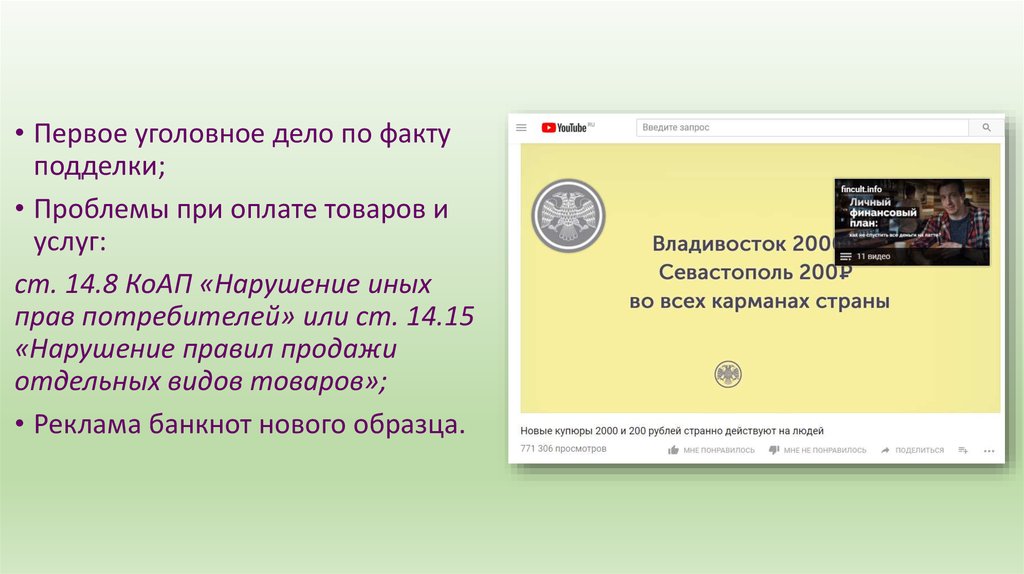Click italic text 'ст. 14.8 КоАП'
1024x574 pixels.
[103, 284]
